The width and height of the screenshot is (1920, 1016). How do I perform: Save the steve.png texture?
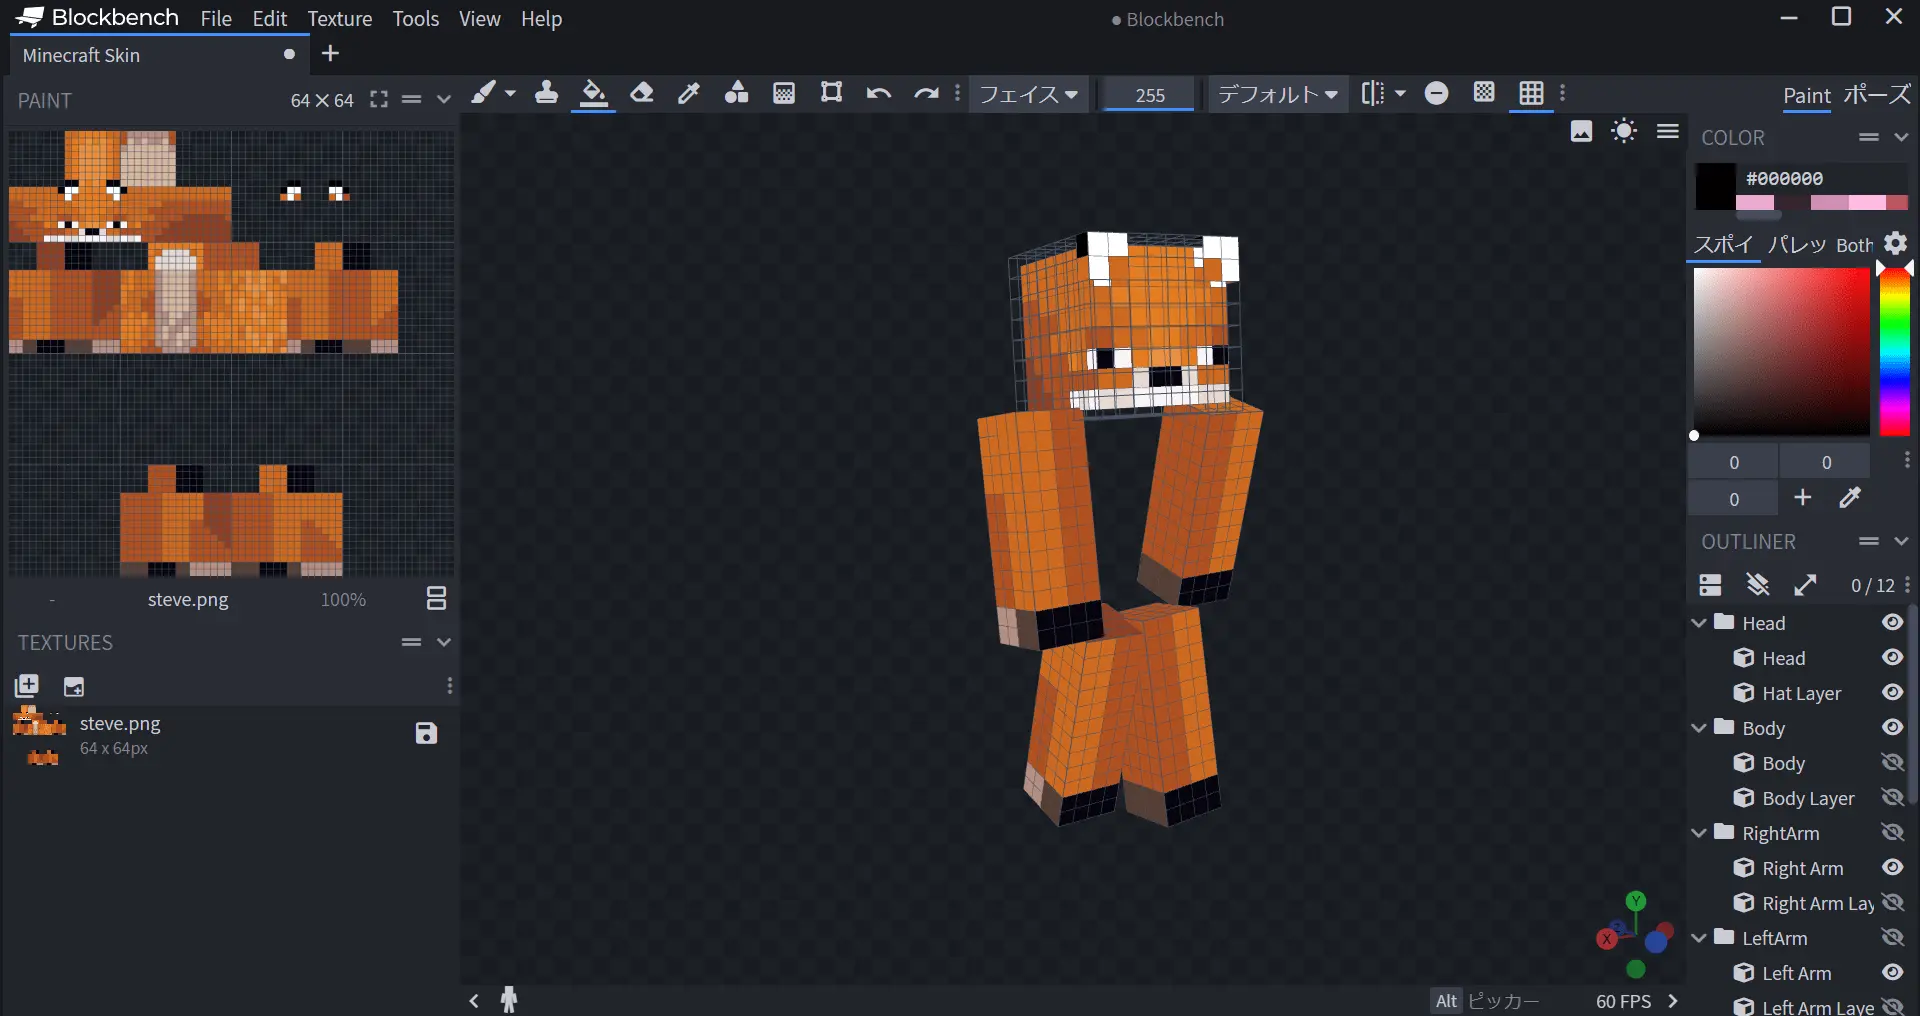click(426, 733)
